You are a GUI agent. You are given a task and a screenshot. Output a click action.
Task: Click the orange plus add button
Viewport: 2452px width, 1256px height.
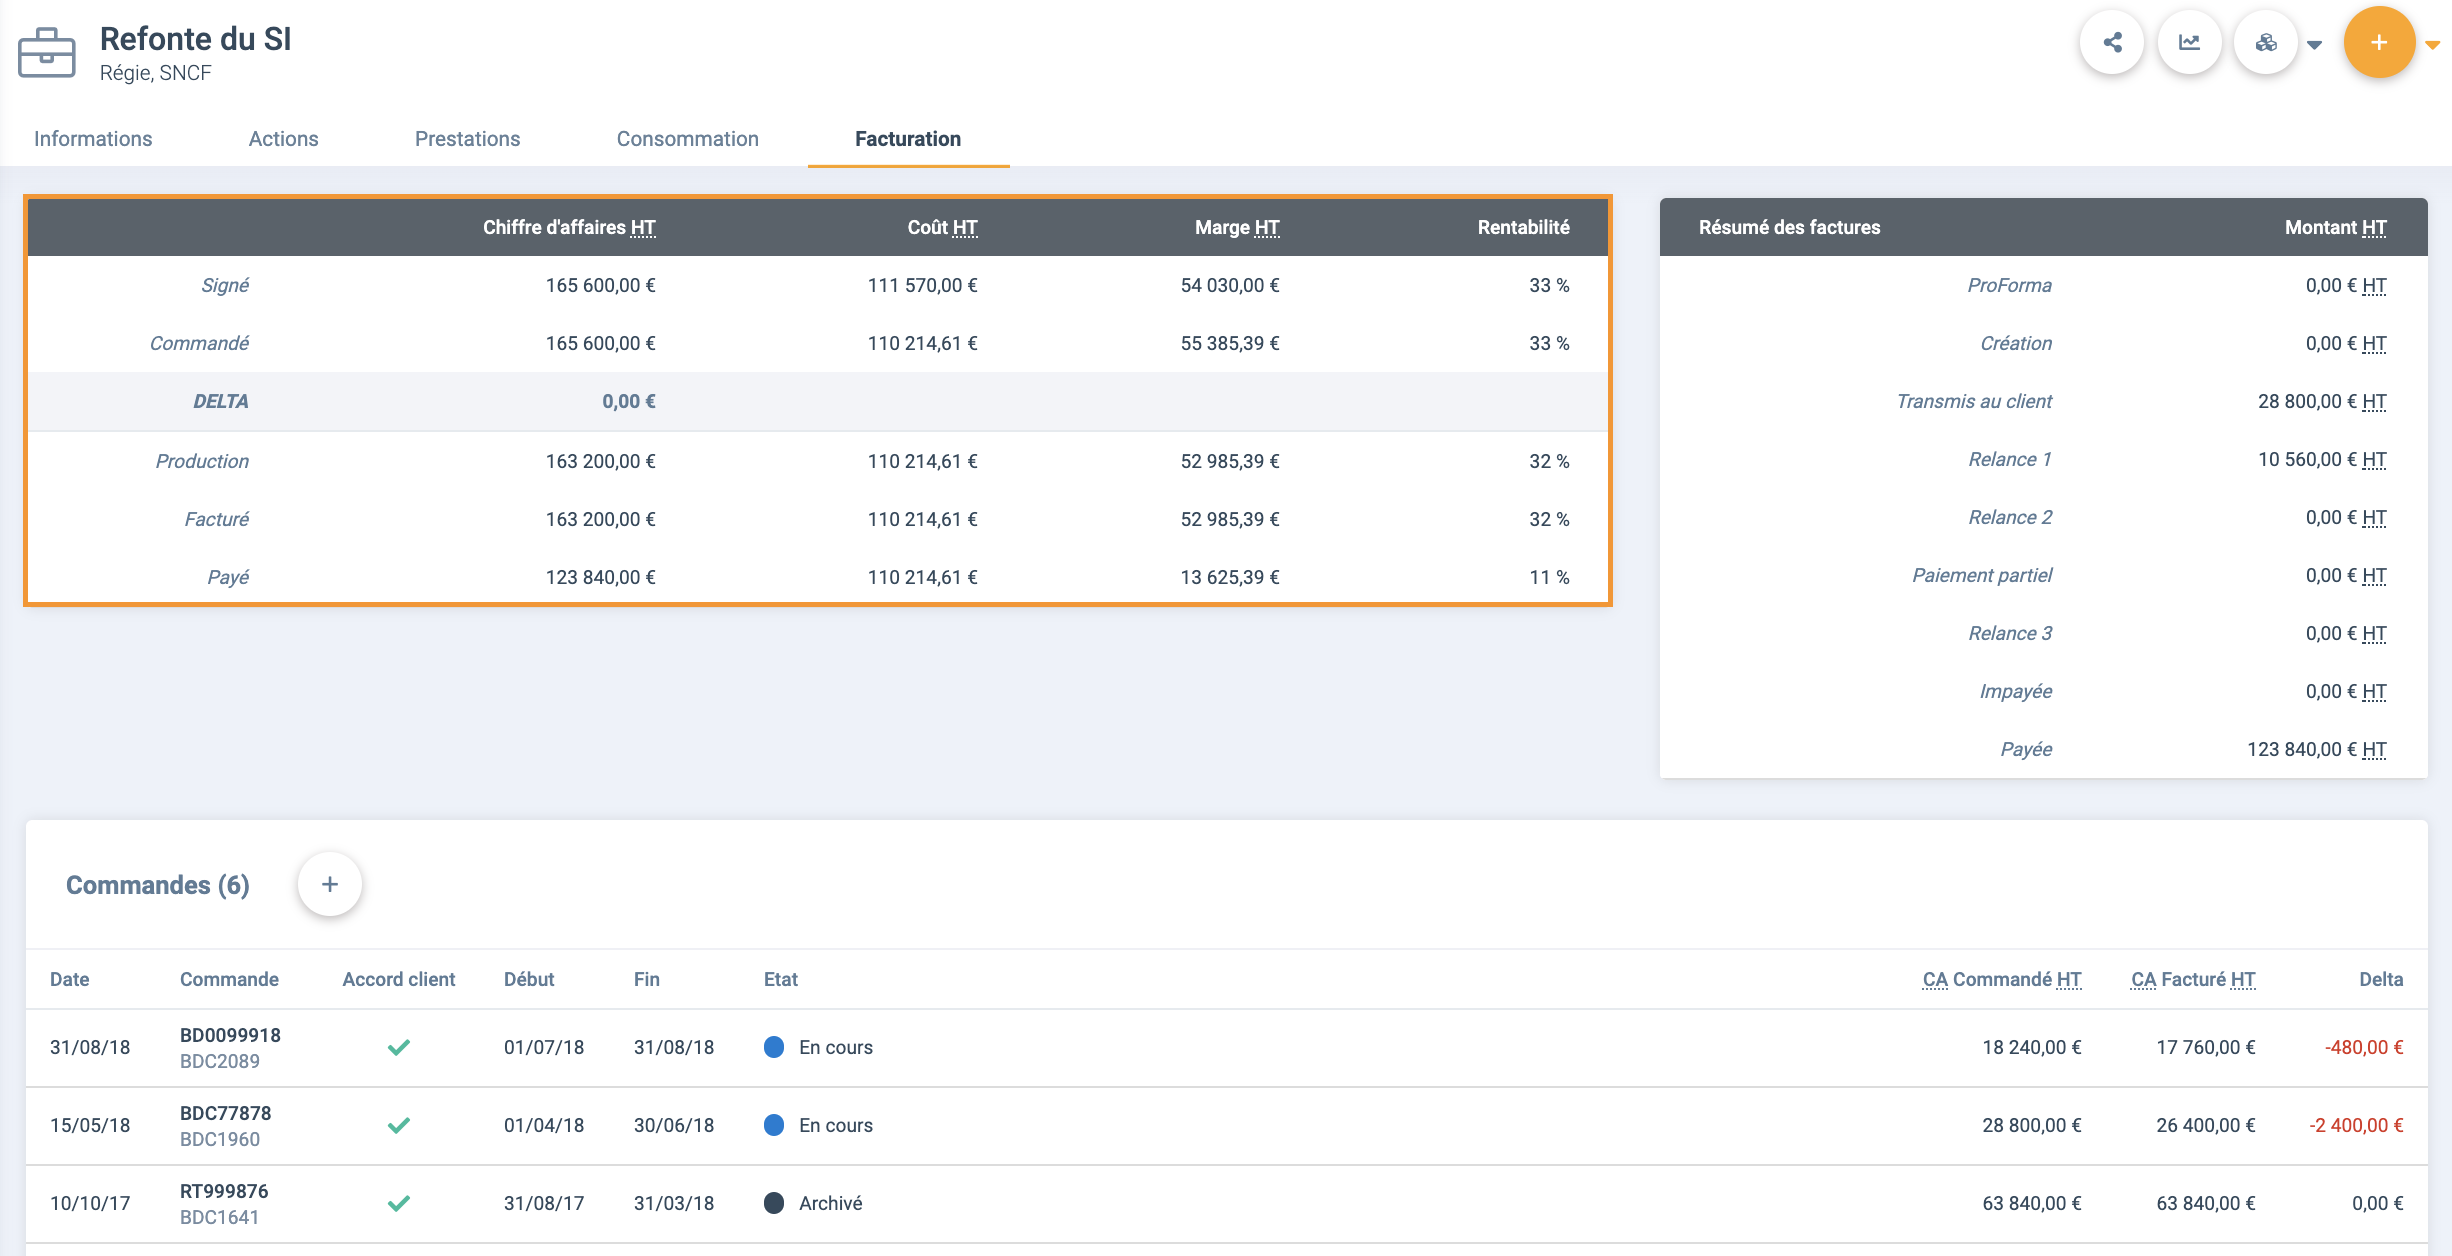[x=2379, y=42]
